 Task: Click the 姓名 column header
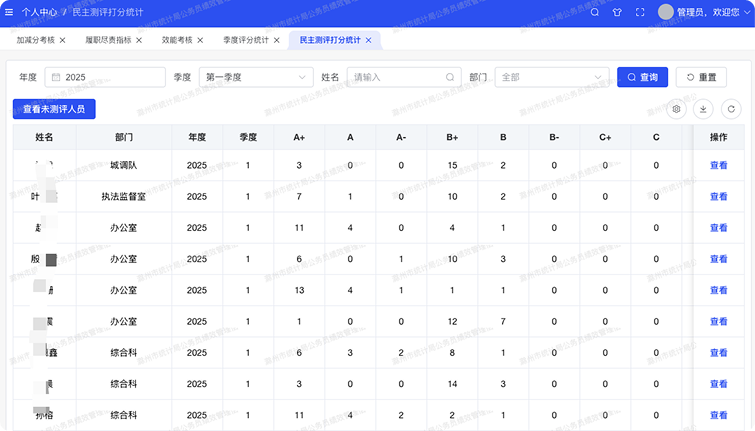pyautogui.click(x=44, y=137)
